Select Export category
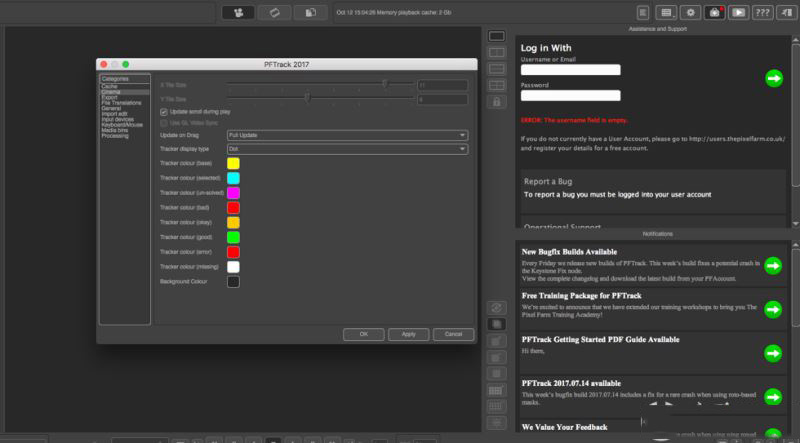Image resolution: width=800 pixels, height=443 pixels. pyautogui.click(x=109, y=97)
